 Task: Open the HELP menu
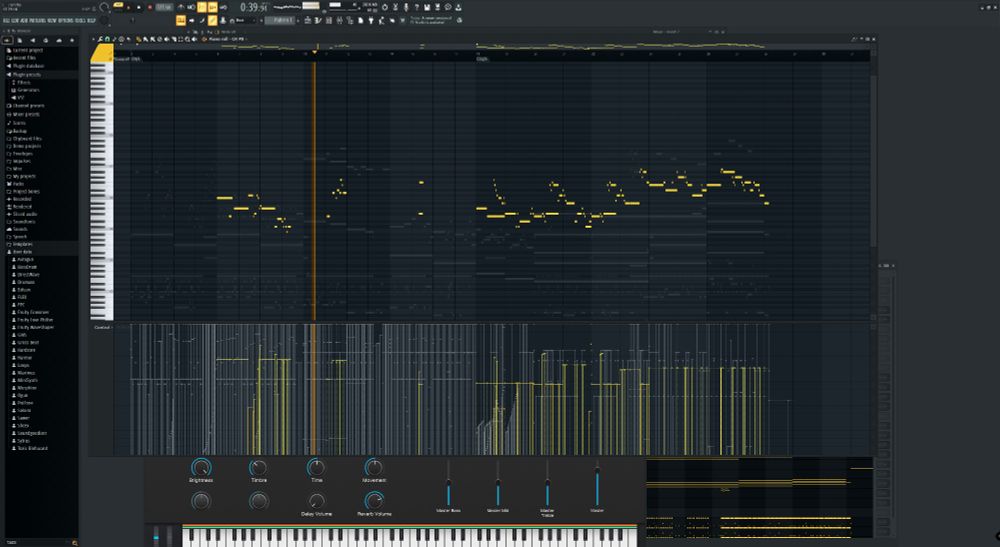point(90,20)
